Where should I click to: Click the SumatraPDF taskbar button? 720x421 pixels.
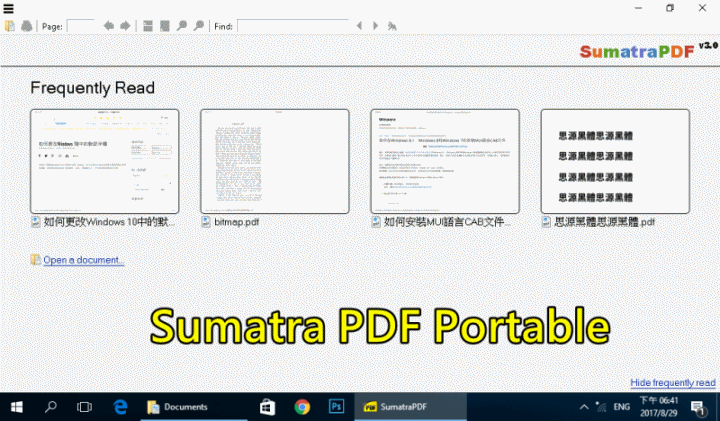[411, 407]
